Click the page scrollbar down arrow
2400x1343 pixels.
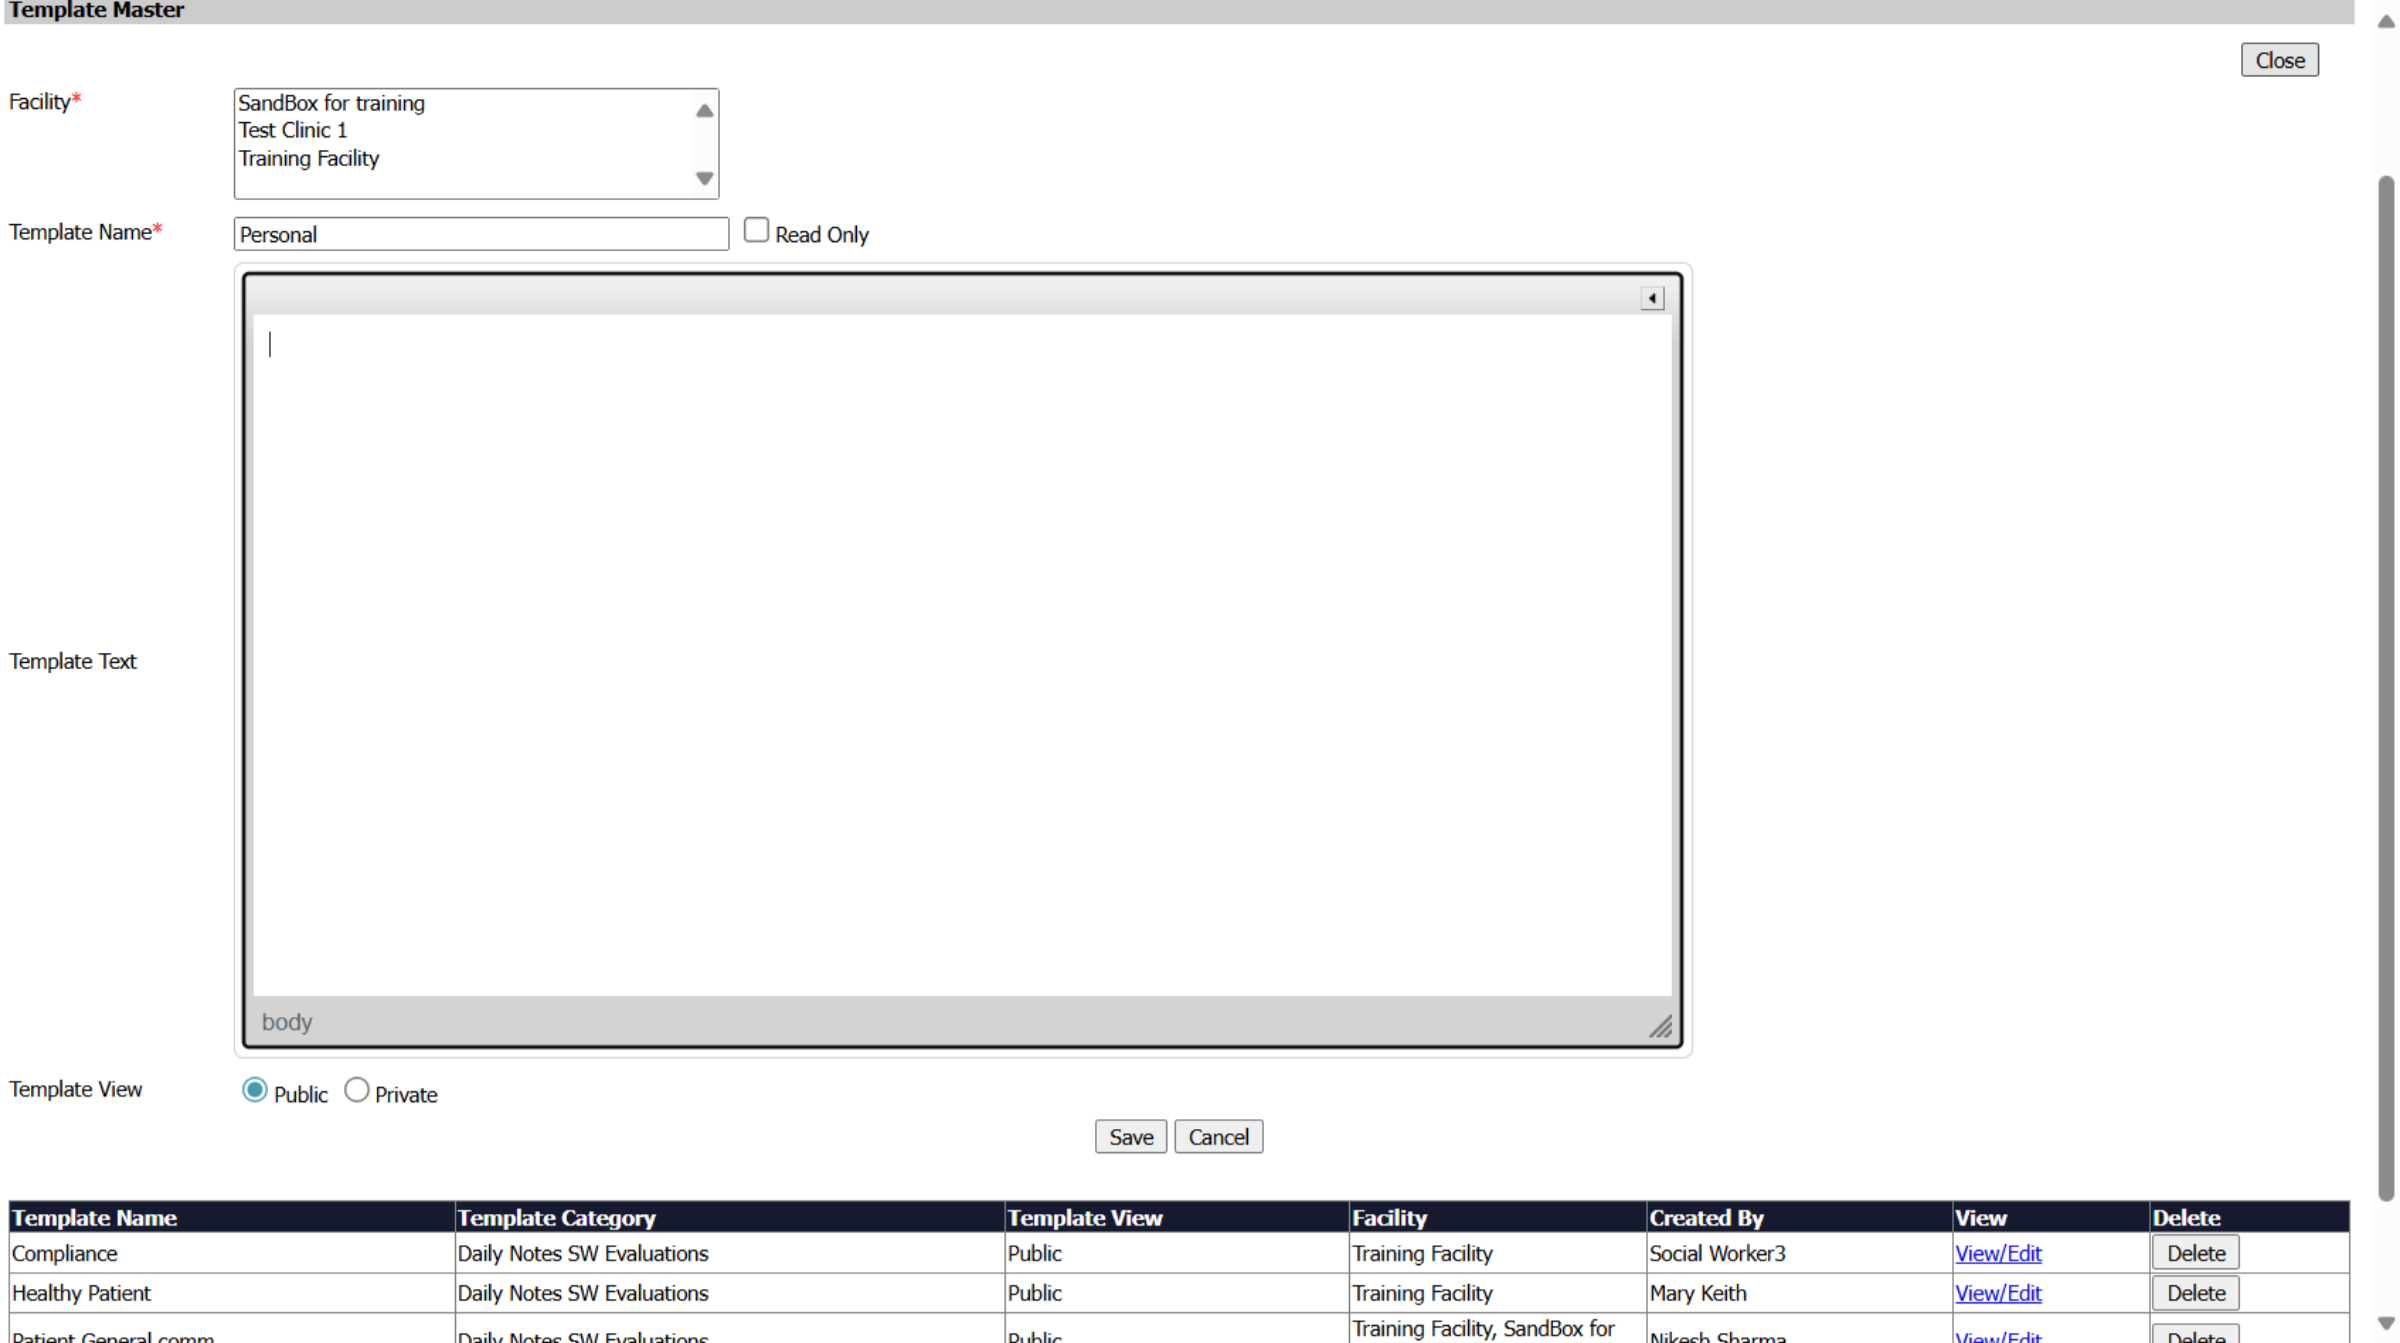pos(2386,1324)
